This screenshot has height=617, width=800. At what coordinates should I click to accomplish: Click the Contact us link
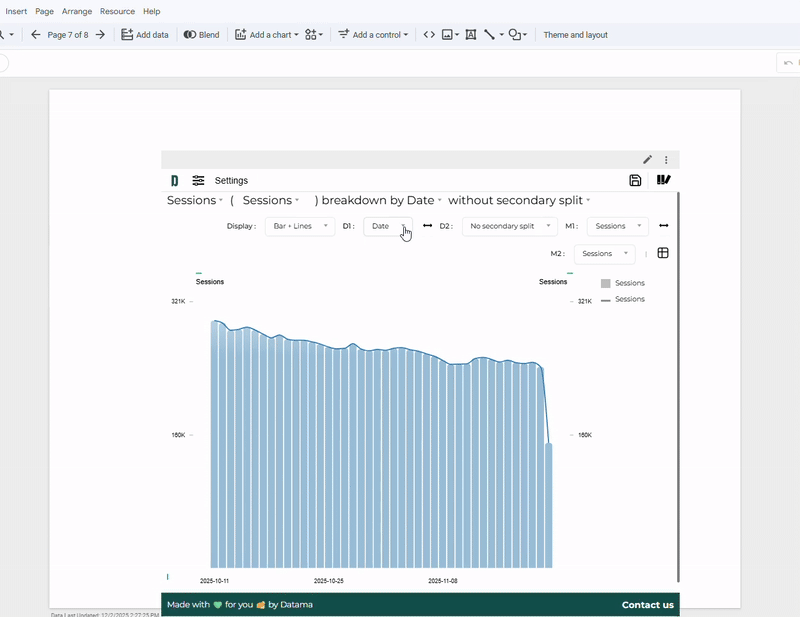pyautogui.click(x=647, y=605)
